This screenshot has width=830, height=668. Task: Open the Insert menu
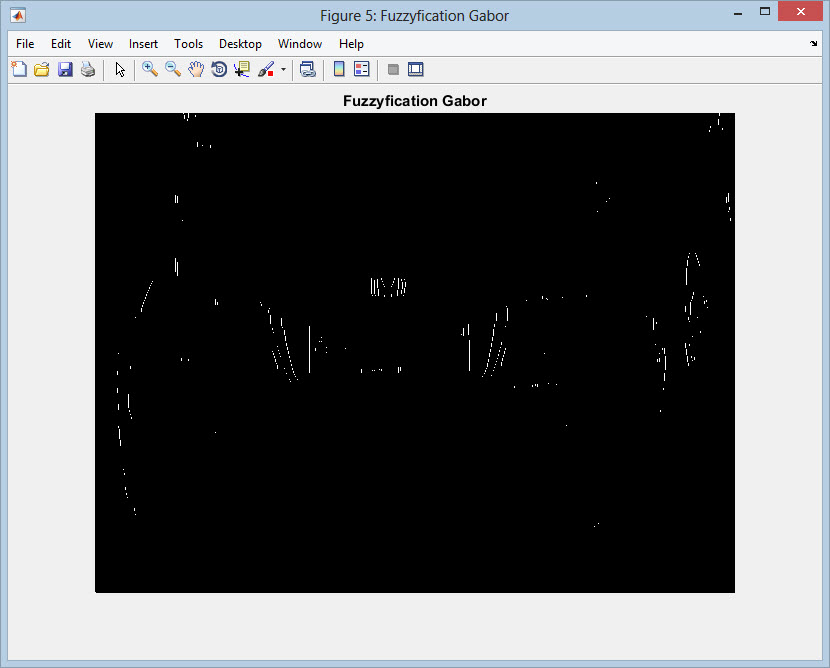[x=143, y=44]
